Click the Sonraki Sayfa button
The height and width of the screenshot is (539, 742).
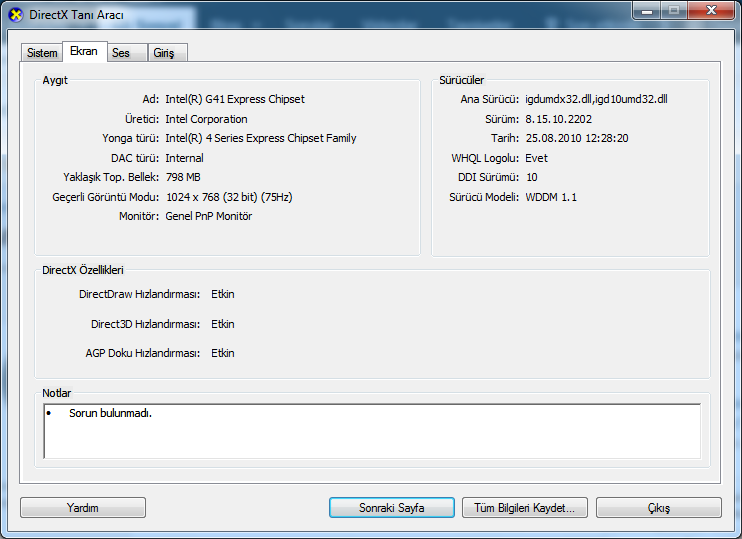pyautogui.click(x=392, y=508)
